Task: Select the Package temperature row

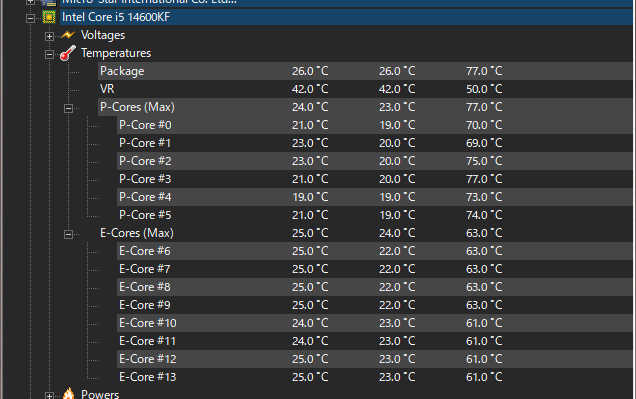Action: (x=365, y=71)
